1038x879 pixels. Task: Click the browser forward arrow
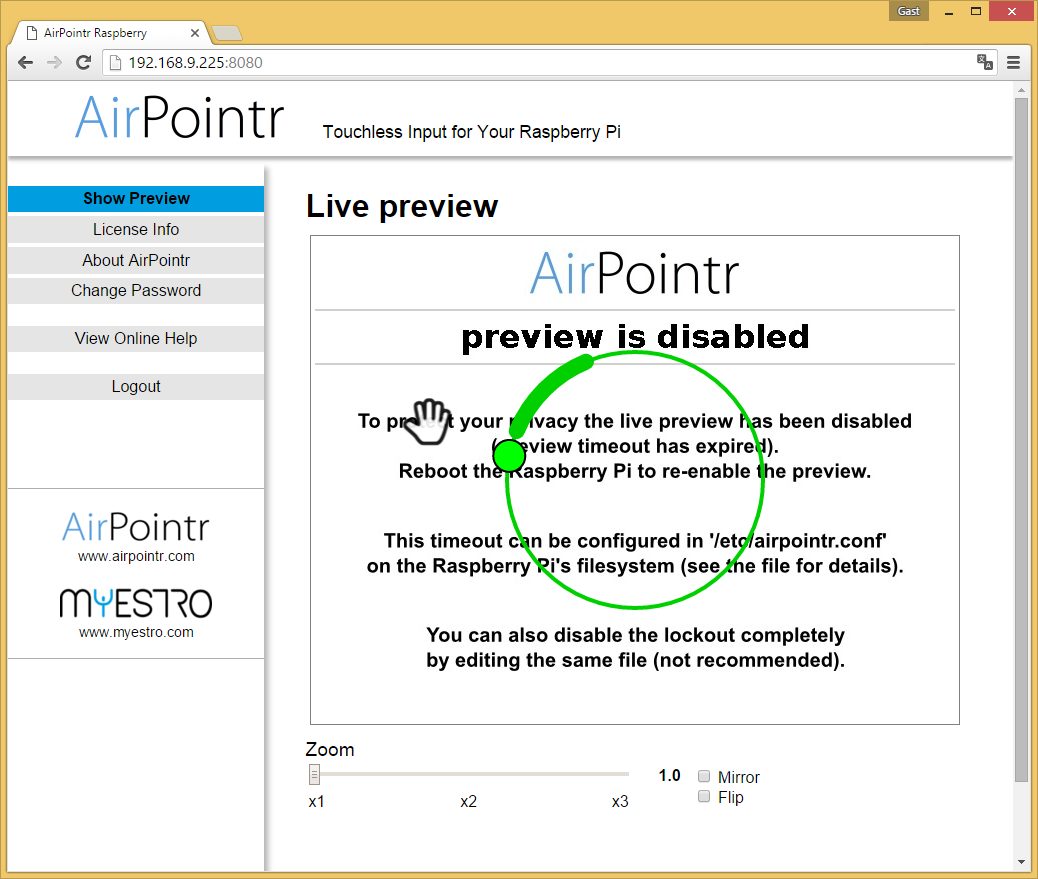55,62
